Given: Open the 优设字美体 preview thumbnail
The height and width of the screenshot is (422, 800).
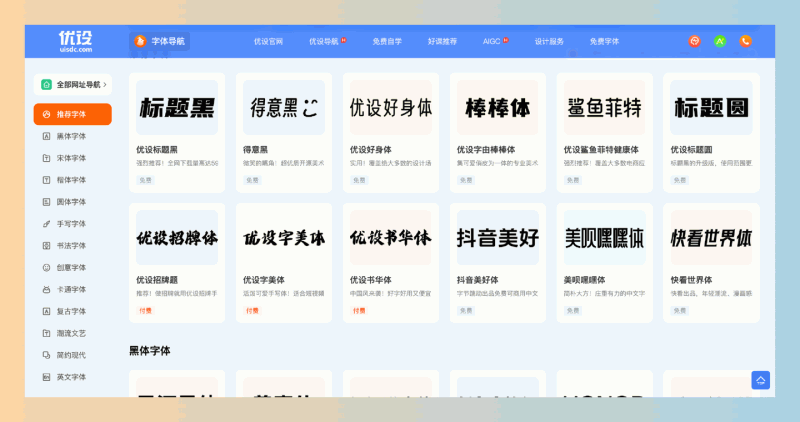Looking at the screenshot, I should 284,238.
